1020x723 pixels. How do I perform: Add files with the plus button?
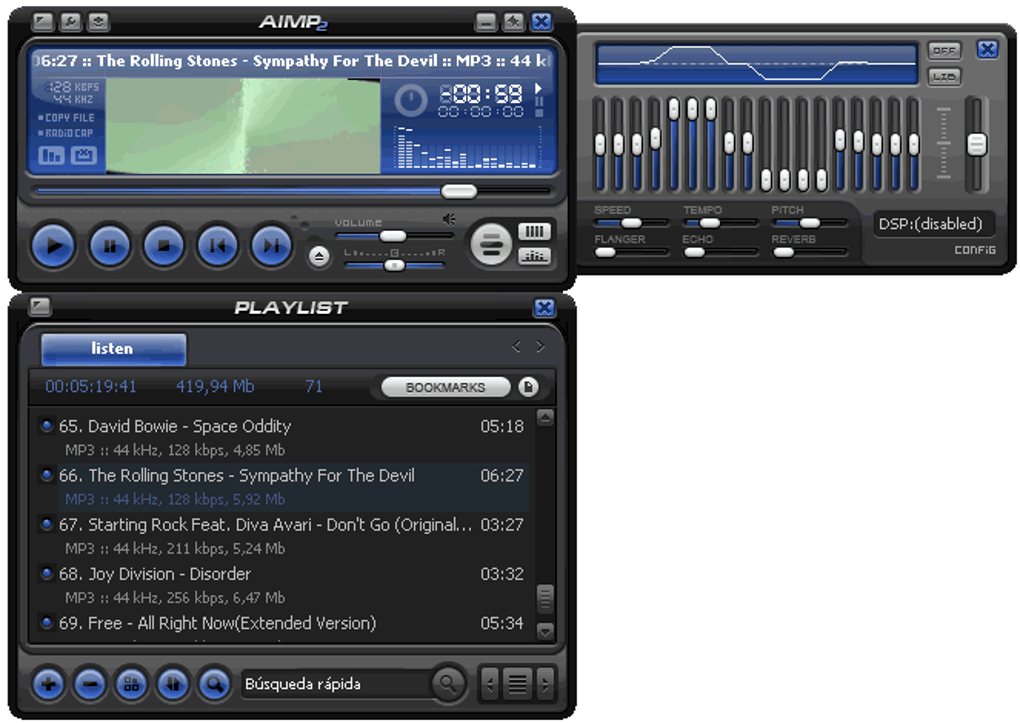point(48,685)
